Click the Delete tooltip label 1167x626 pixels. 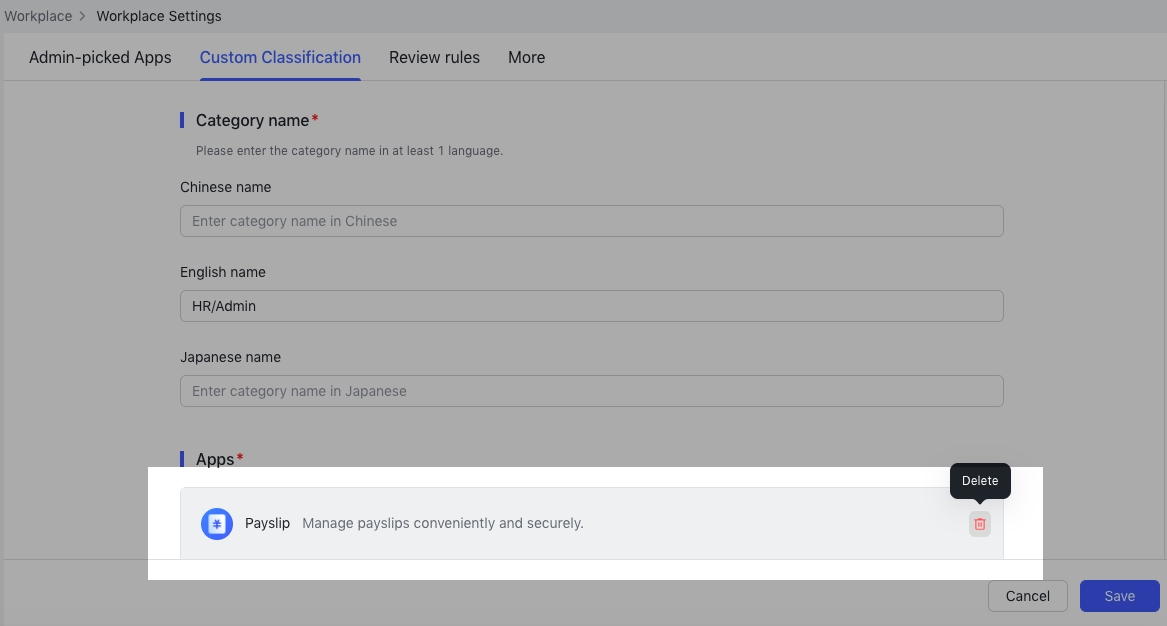[x=980, y=481]
